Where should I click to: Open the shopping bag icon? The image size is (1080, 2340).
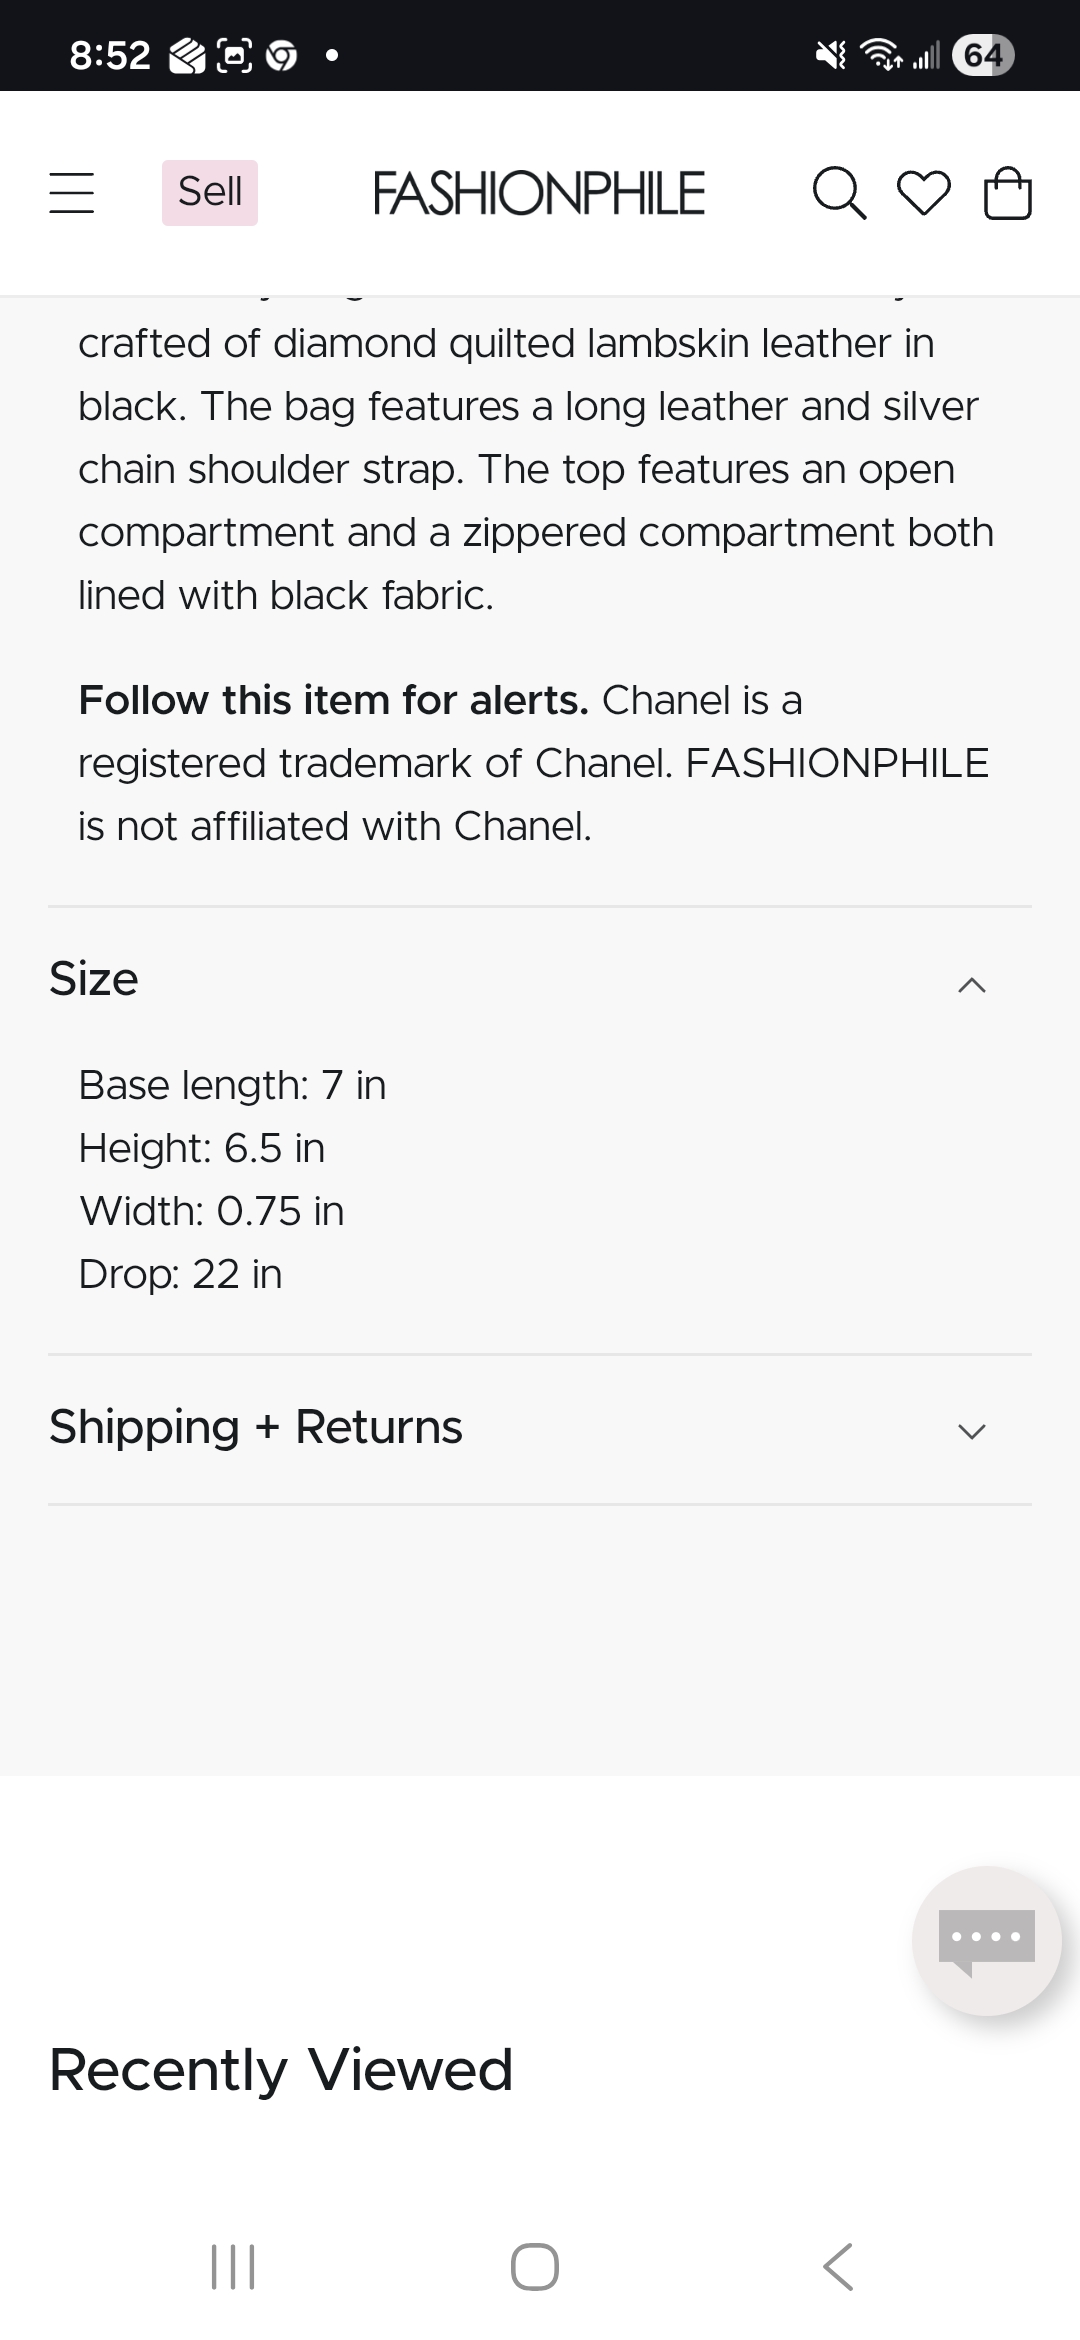[1007, 192]
